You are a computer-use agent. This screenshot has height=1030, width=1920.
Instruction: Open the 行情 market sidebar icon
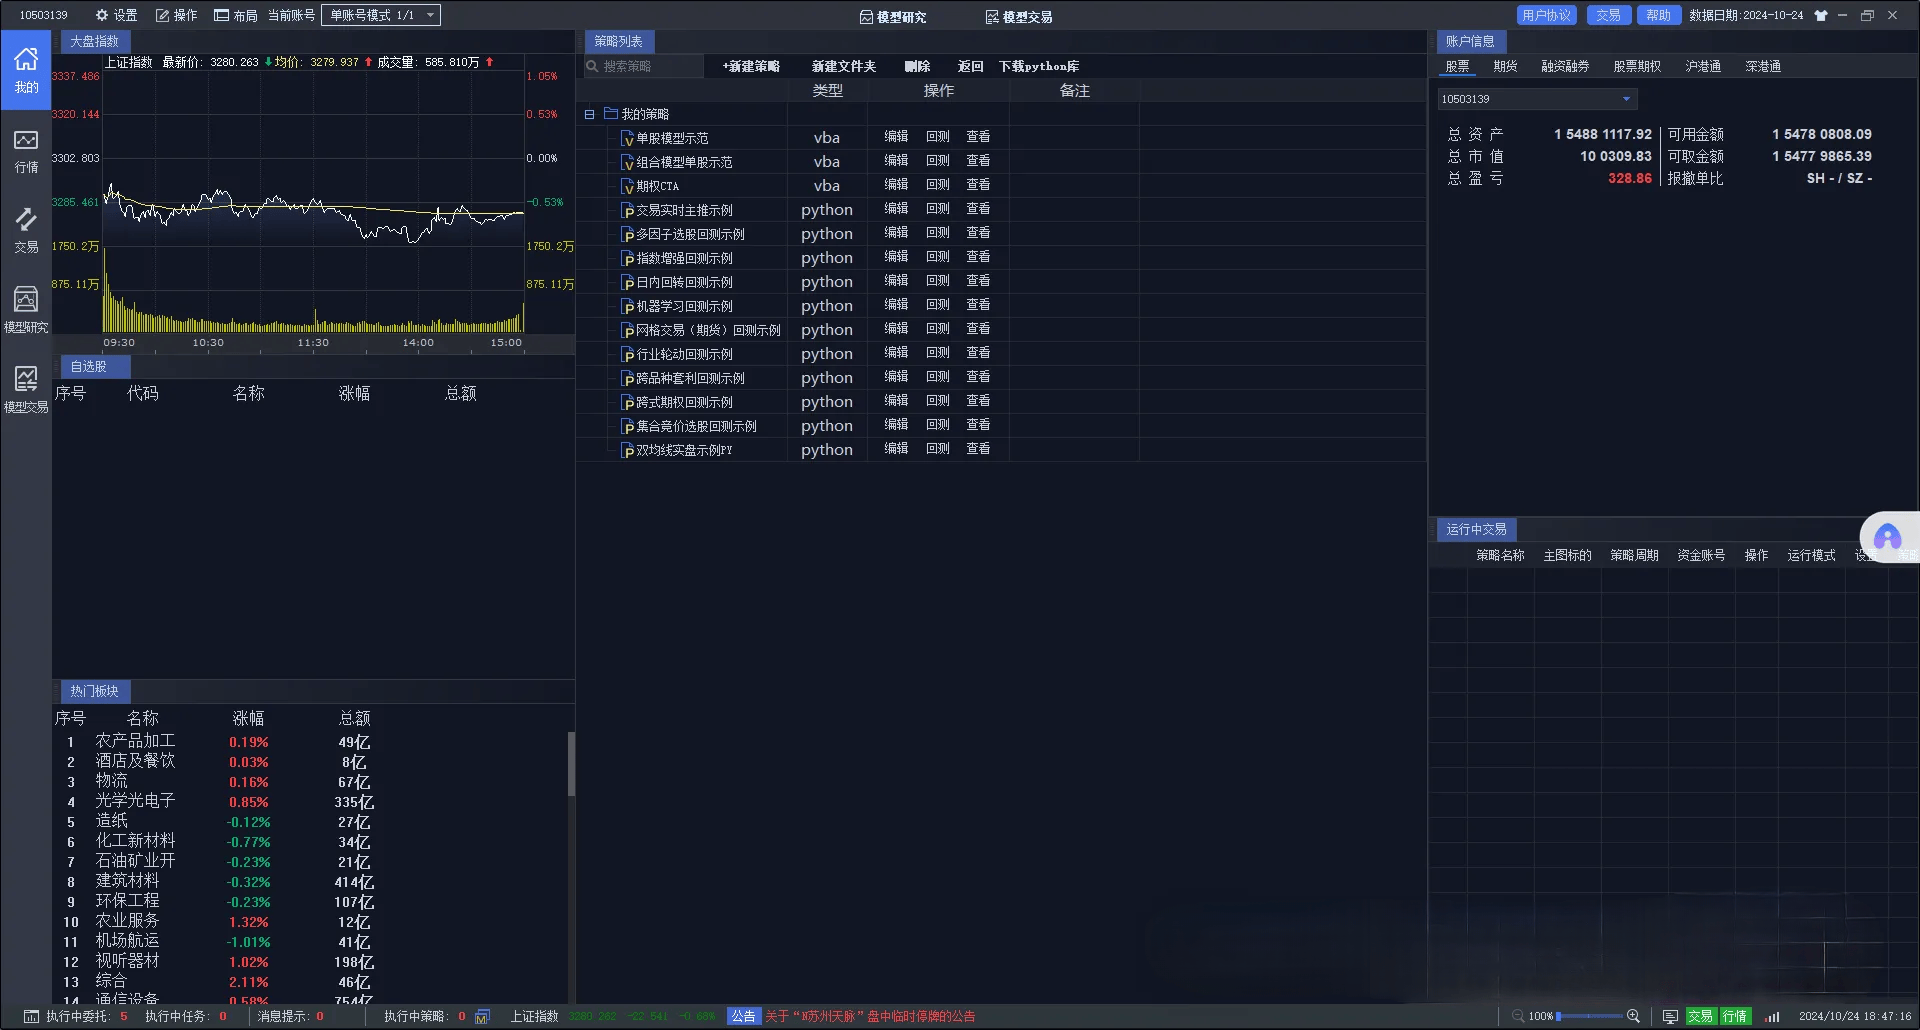point(26,150)
